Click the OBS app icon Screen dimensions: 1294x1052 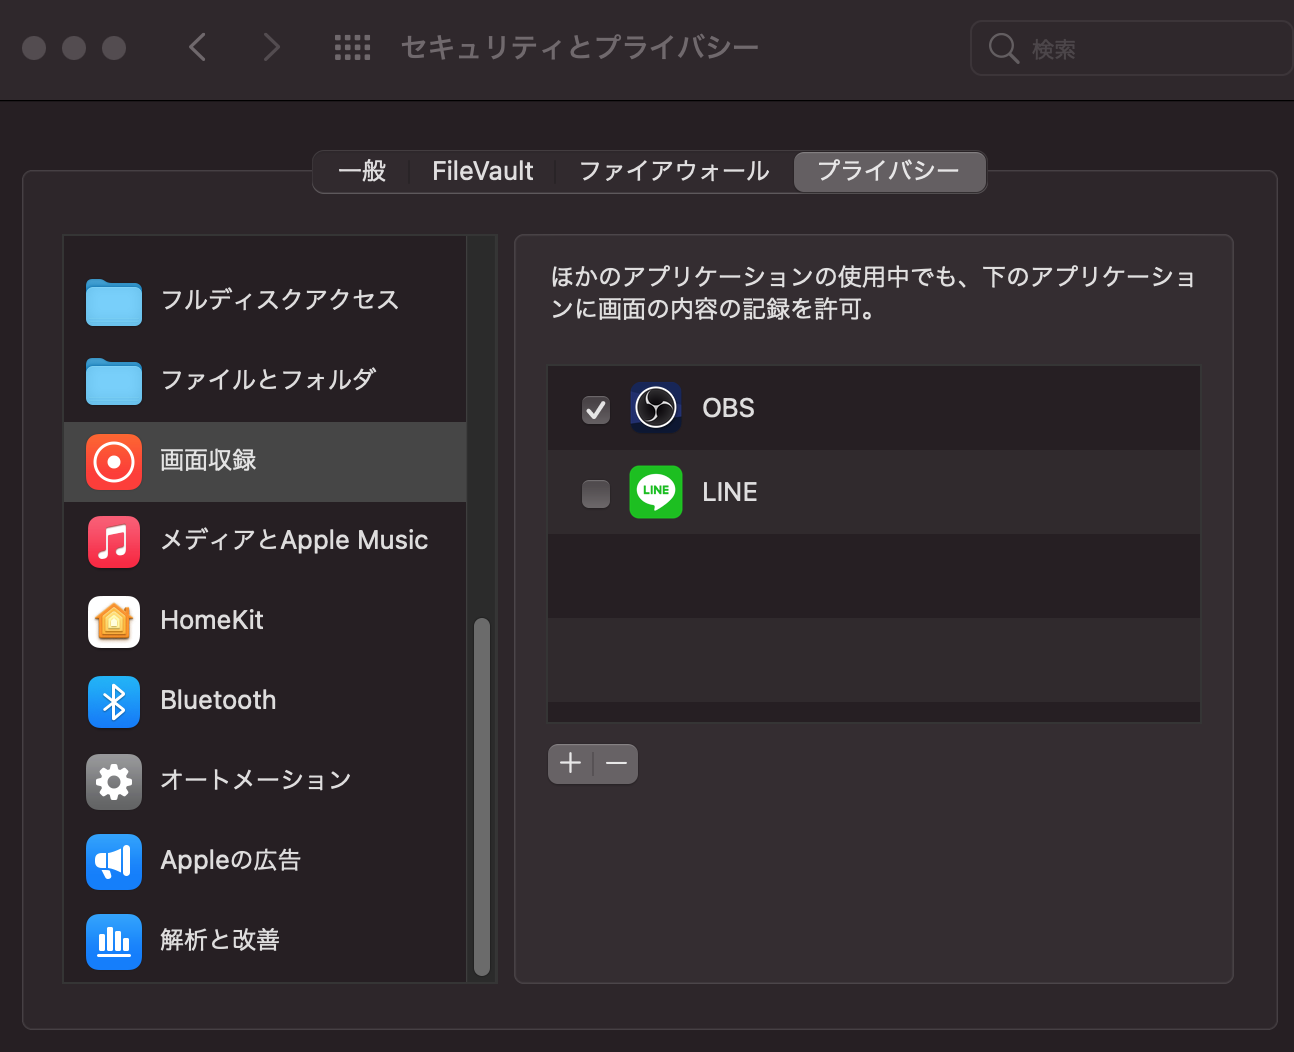656,407
